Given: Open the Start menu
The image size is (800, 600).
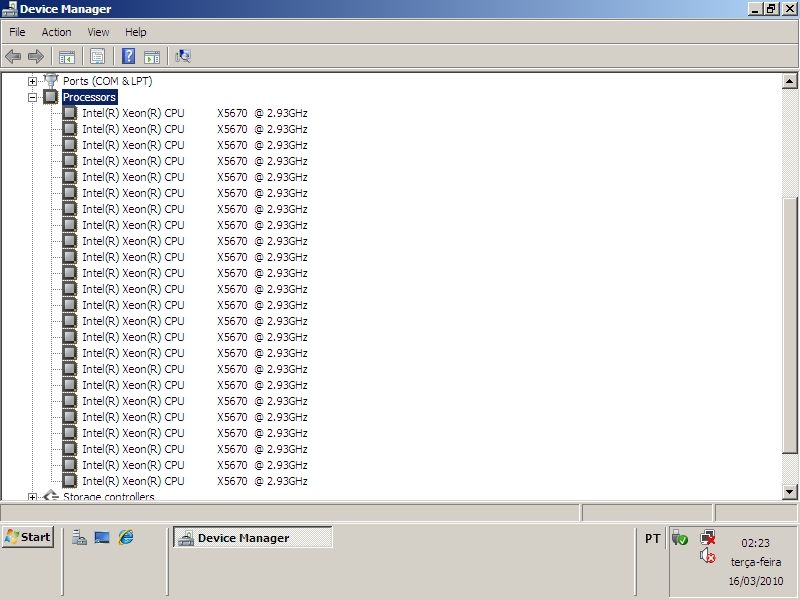Looking at the screenshot, I should (28, 537).
